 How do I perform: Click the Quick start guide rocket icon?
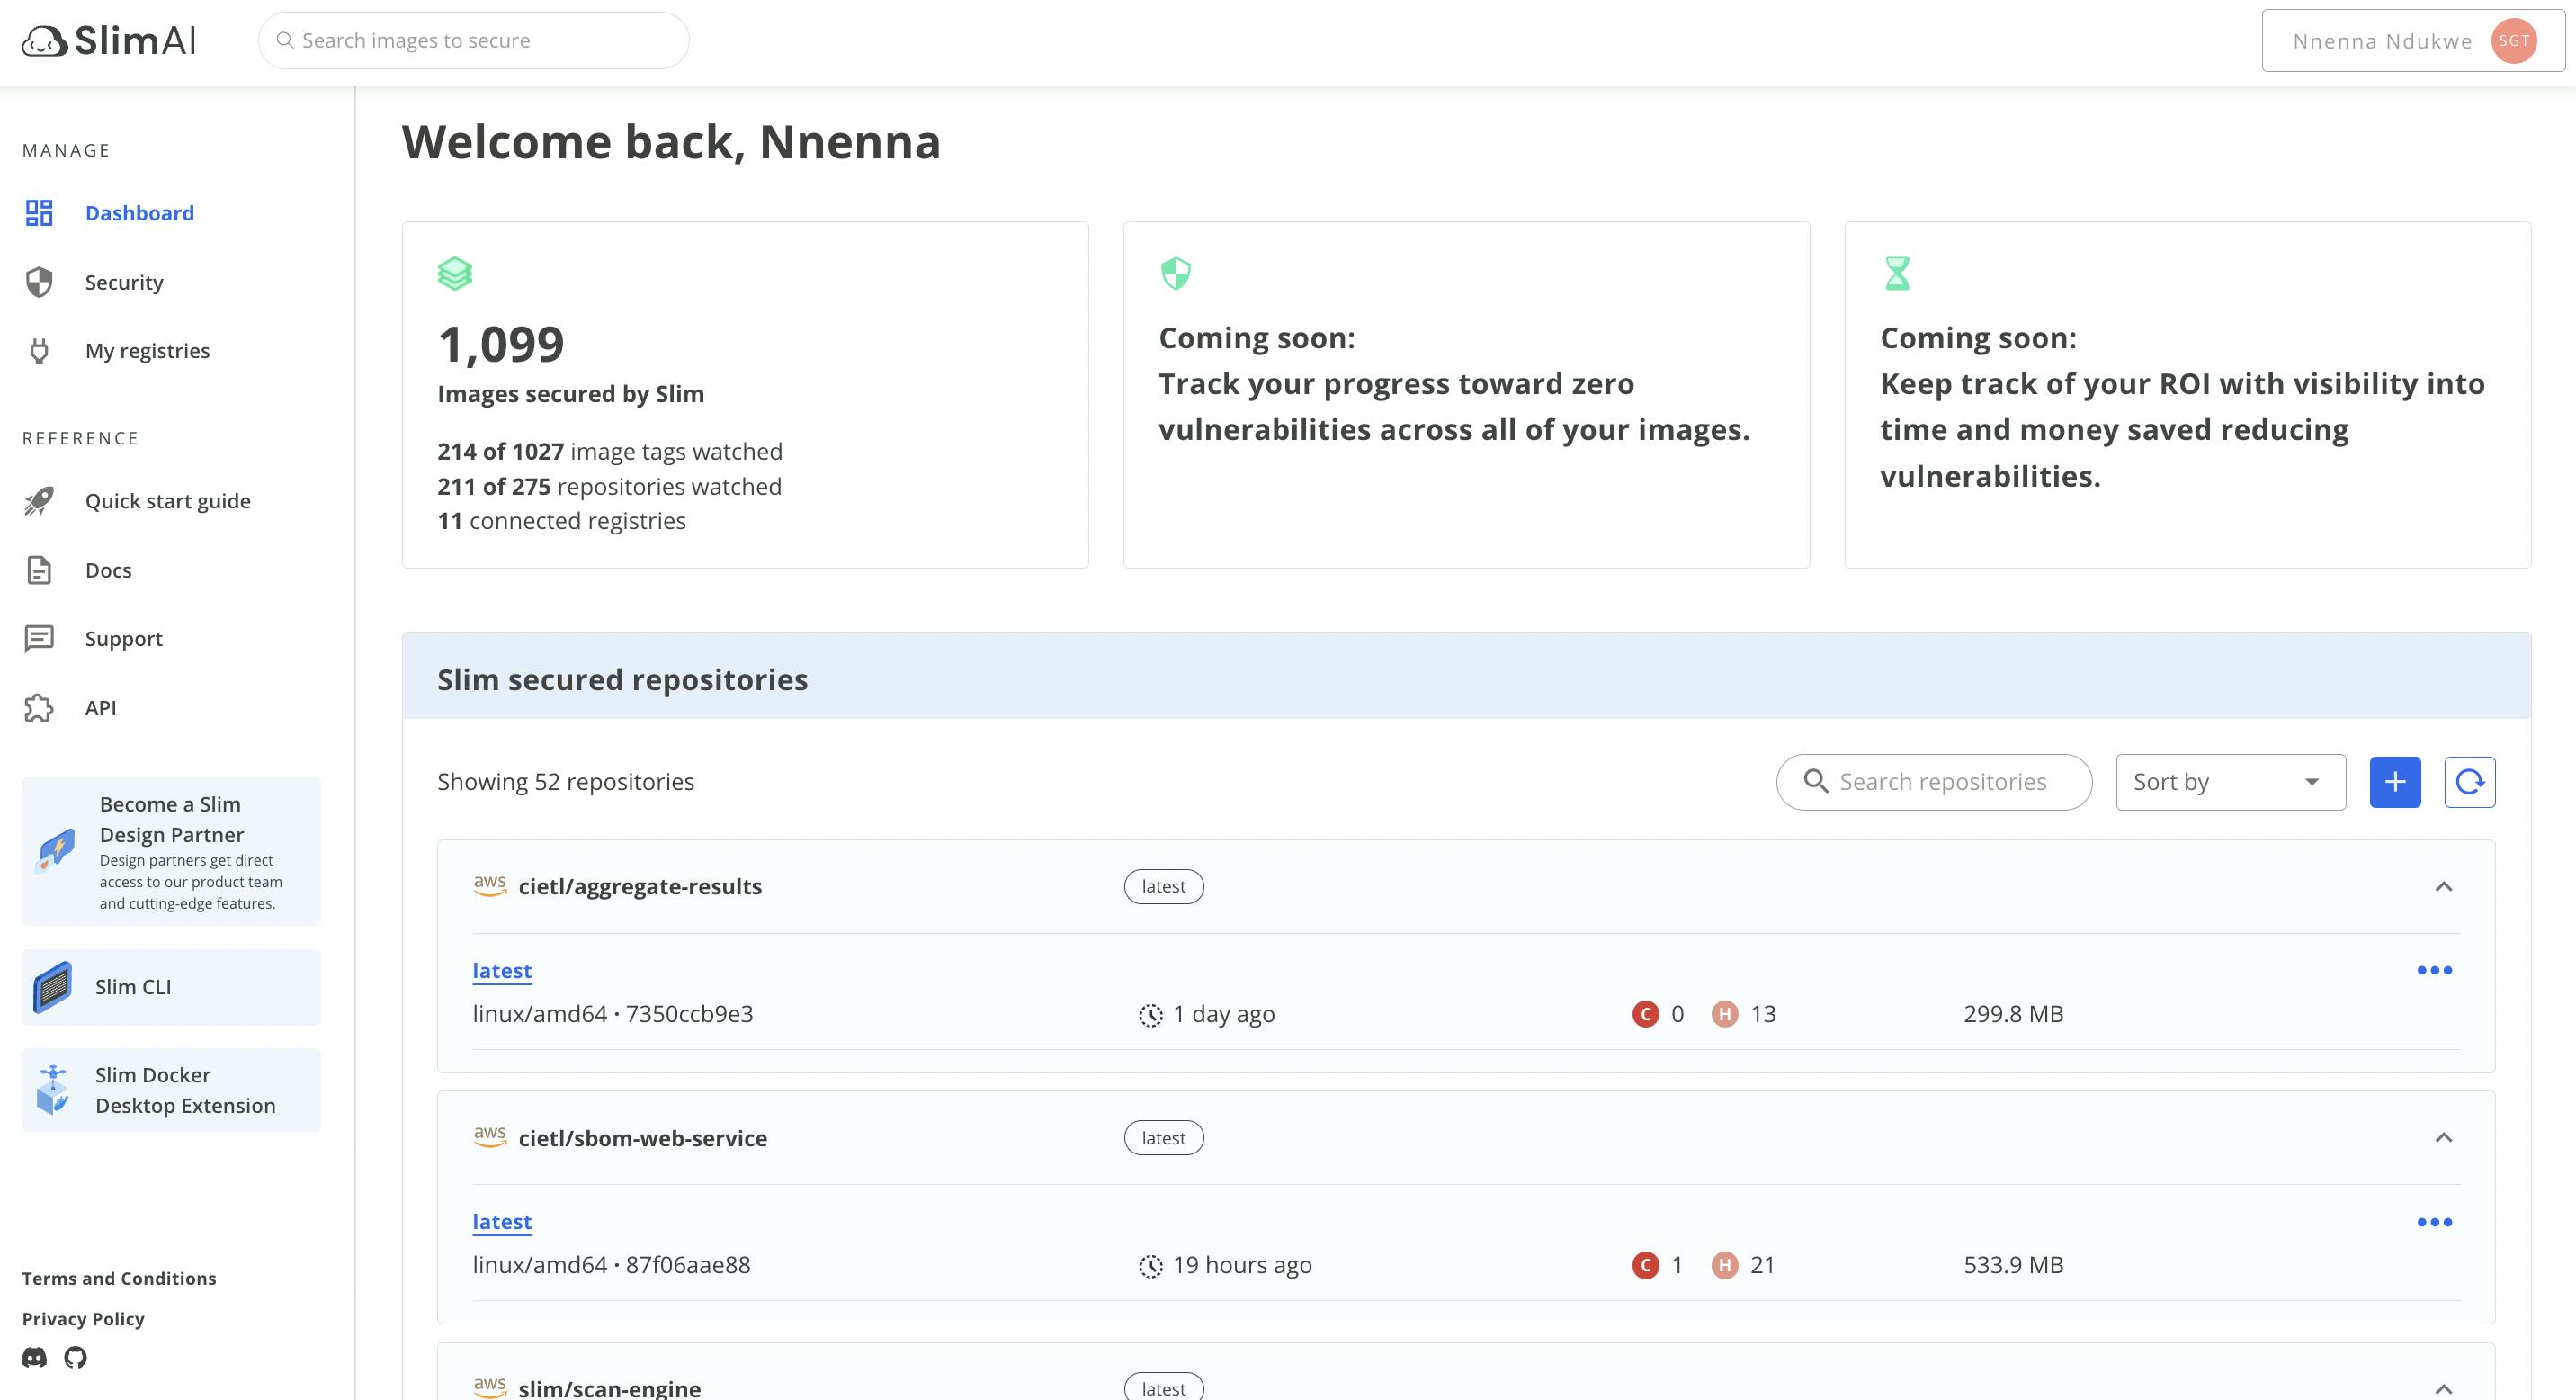coord(39,501)
